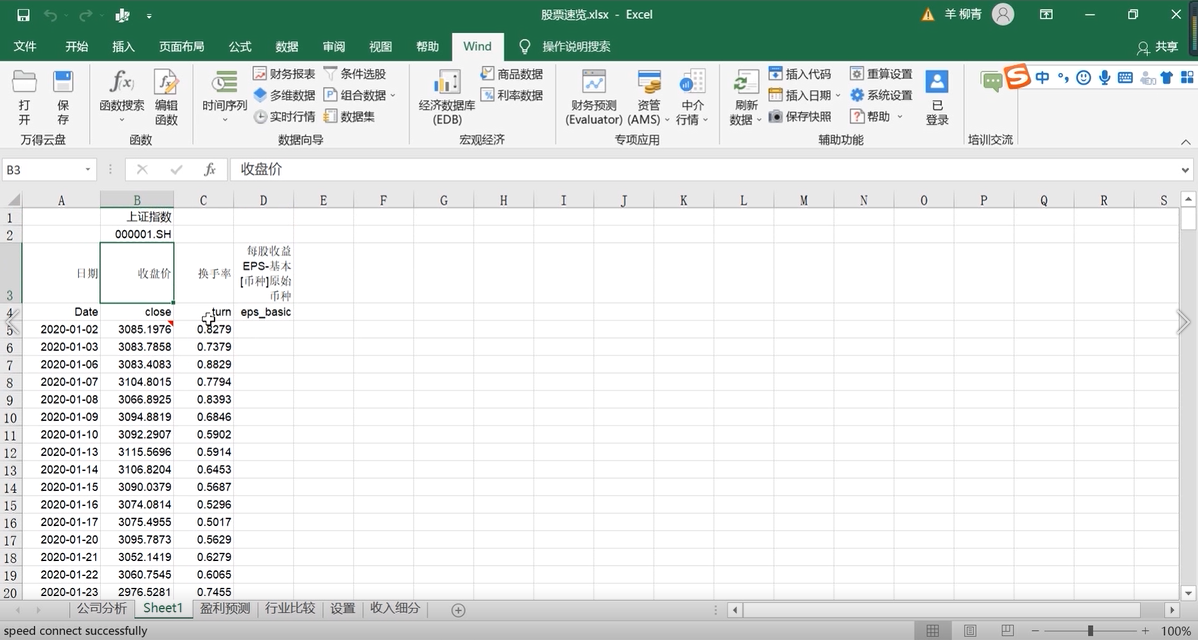The image size is (1198, 640).
Task: Click the zoom slider handle
Action: click(1090, 631)
